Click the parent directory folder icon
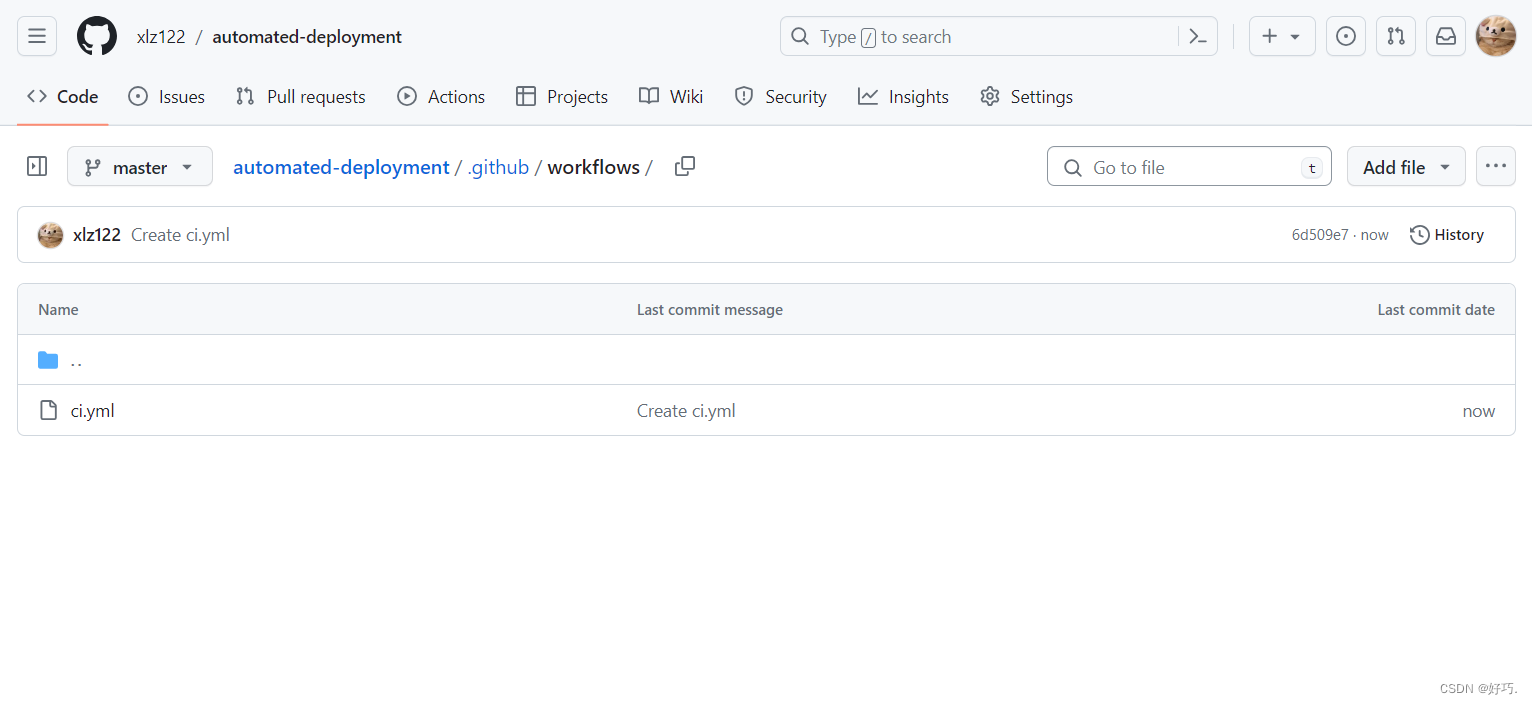 click(x=48, y=360)
